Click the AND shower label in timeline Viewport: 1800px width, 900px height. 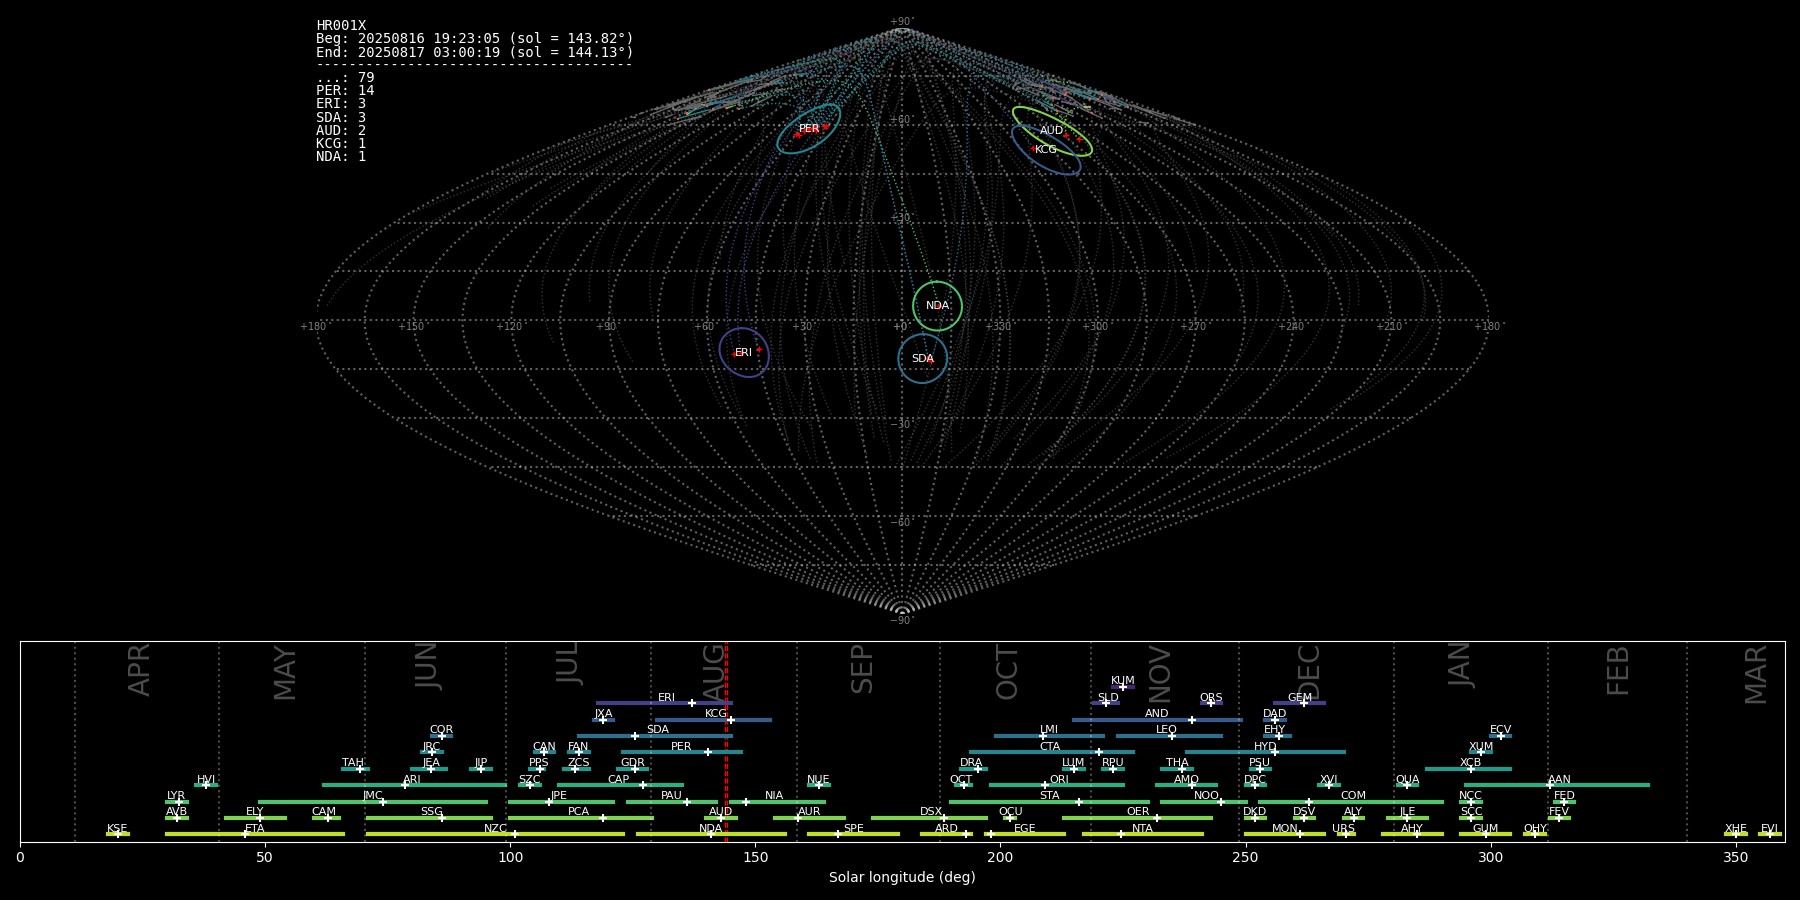1157,714
